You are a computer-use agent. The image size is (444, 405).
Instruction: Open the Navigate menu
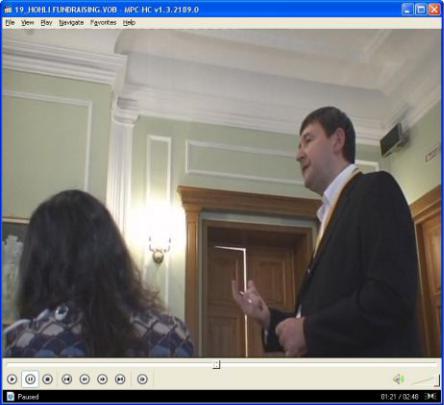pos(71,23)
